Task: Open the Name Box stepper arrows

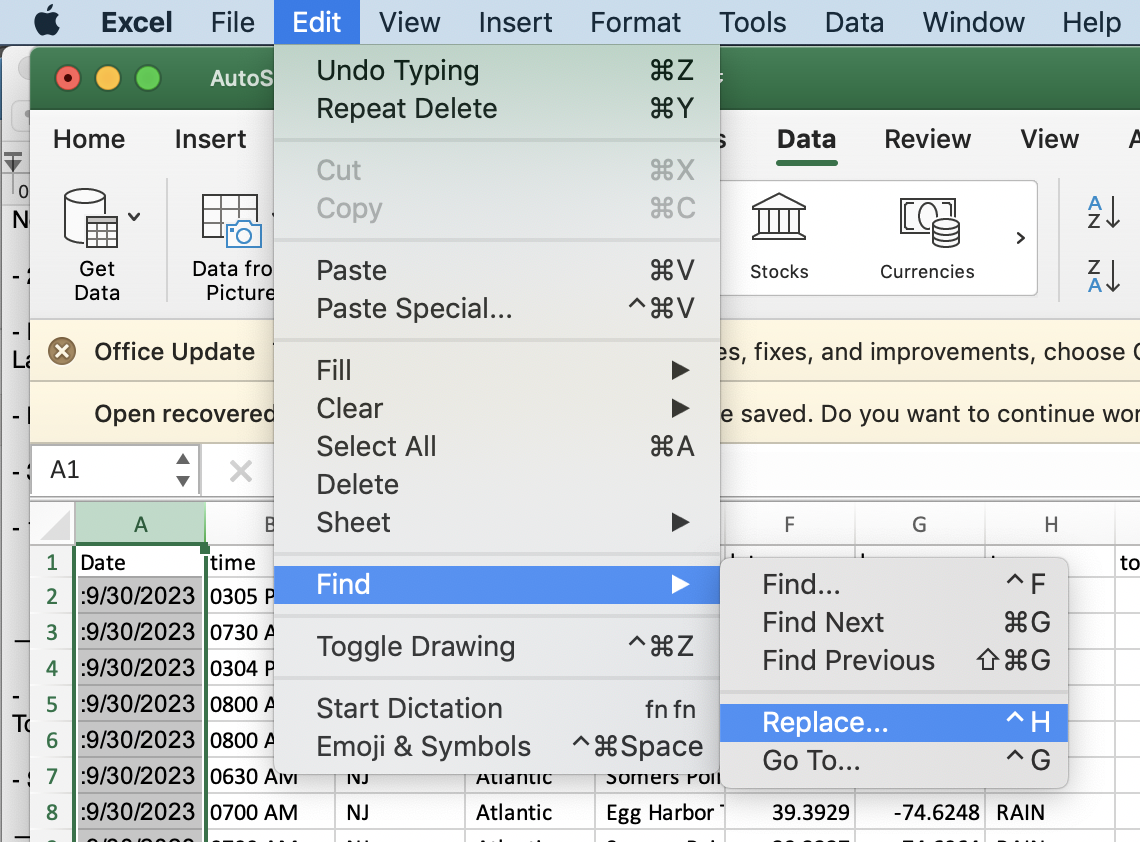Action: click(183, 470)
